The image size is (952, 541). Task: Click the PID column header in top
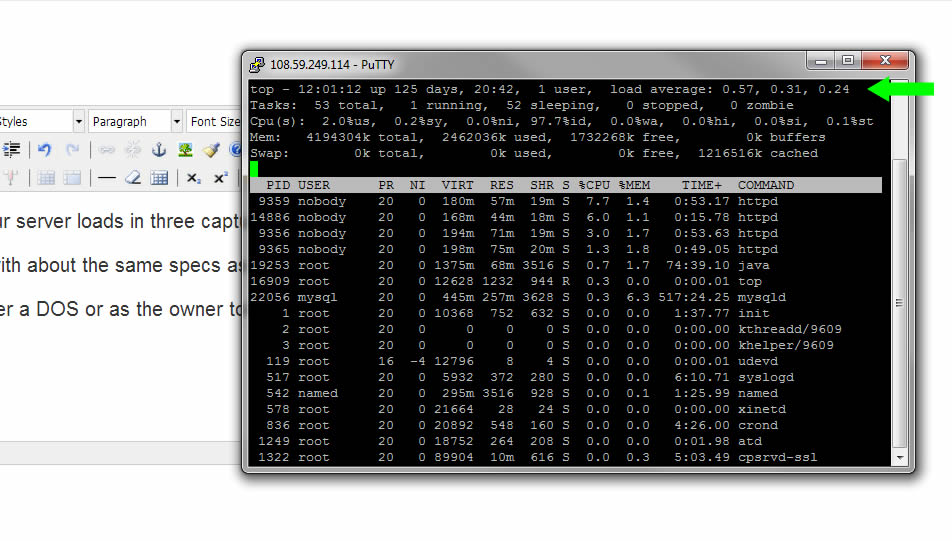point(278,185)
